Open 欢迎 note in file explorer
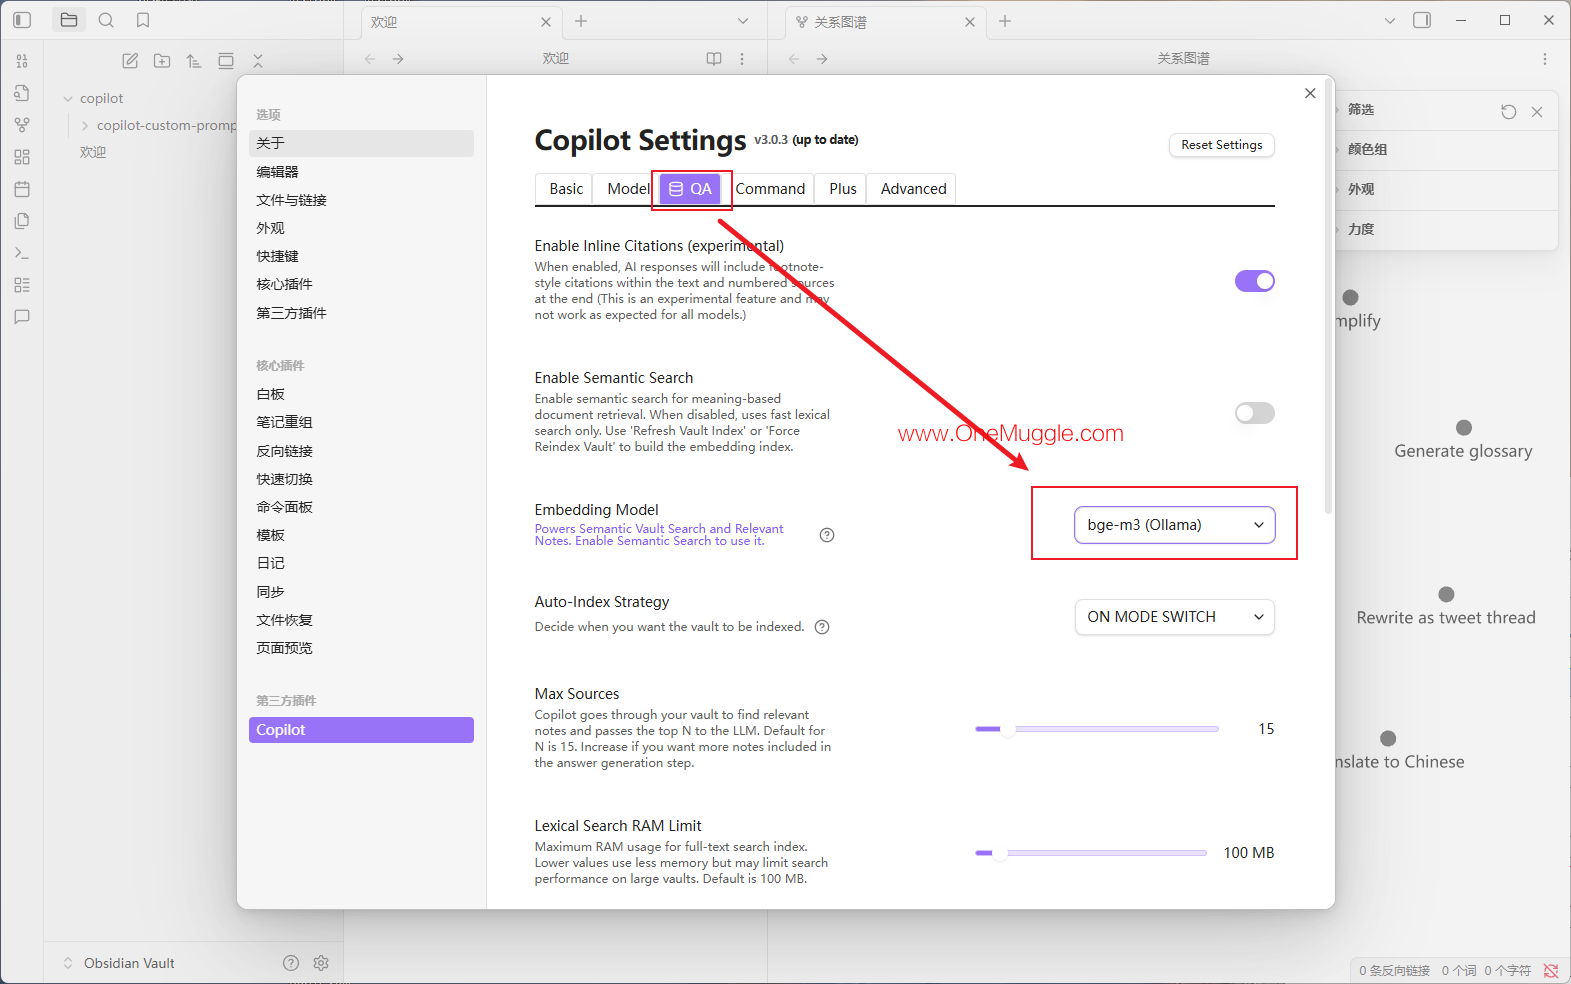The image size is (1571, 984). [x=93, y=152]
